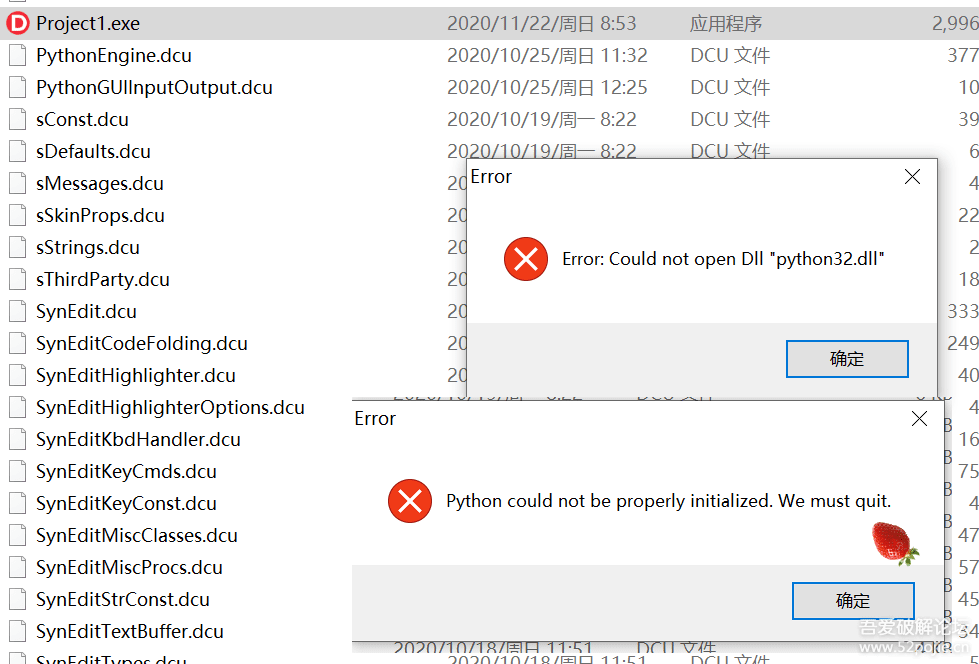
Task: Select the PythonGUIInputOutput.dcu file
Action: point(153,87)
